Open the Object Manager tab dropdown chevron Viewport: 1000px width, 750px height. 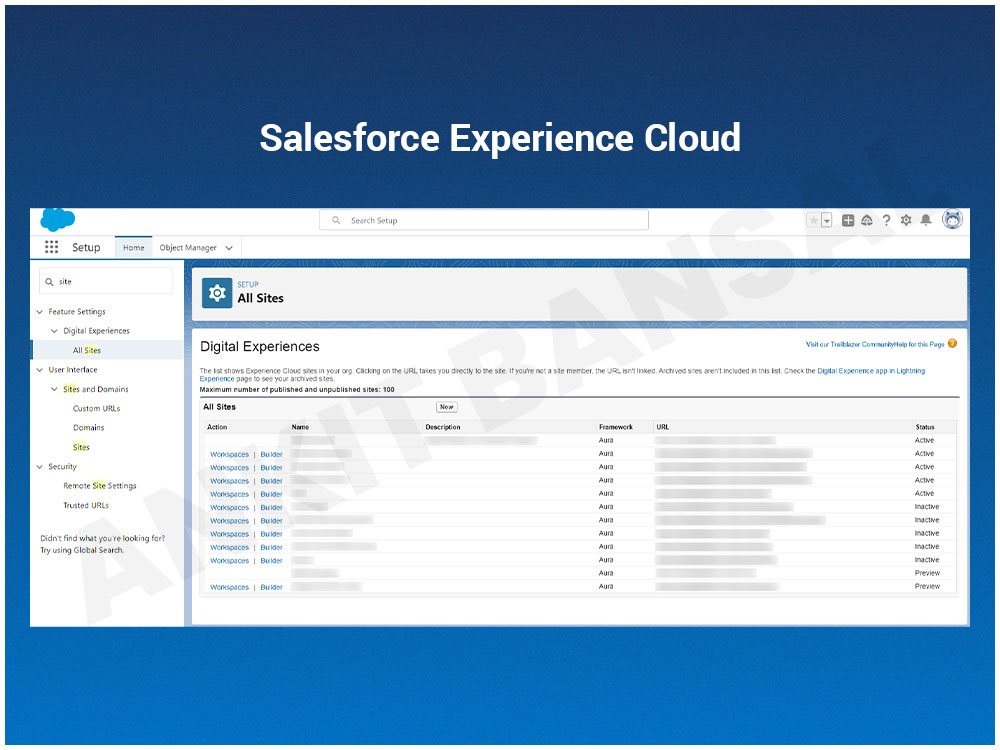click(229, 248)
